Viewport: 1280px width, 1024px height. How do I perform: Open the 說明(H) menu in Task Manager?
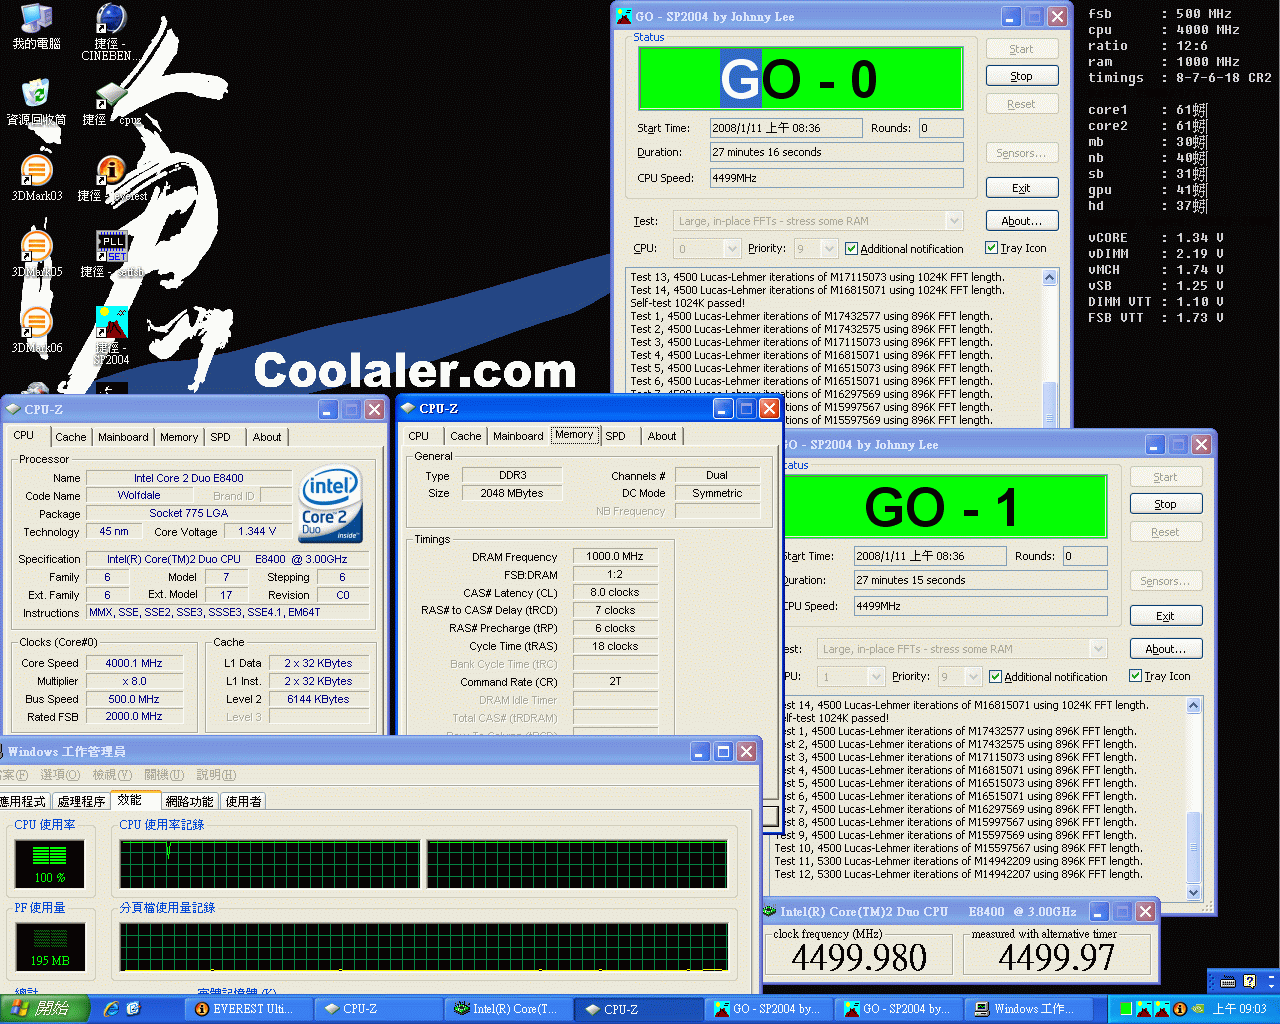click(216, 775)
